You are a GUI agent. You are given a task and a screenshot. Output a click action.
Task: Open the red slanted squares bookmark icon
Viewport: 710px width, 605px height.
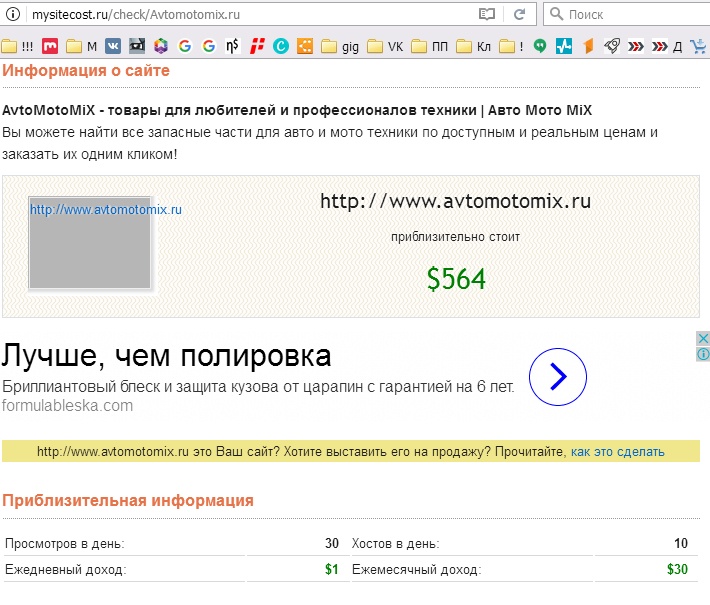pos(257,46)
